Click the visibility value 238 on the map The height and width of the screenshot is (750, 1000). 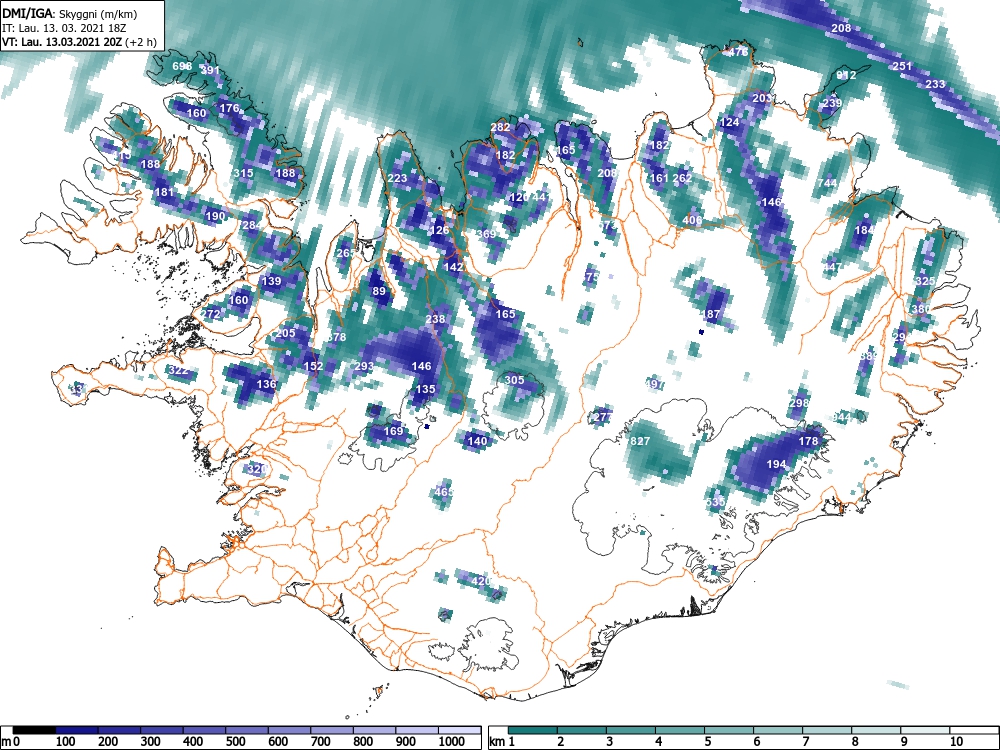coord(435,319)
